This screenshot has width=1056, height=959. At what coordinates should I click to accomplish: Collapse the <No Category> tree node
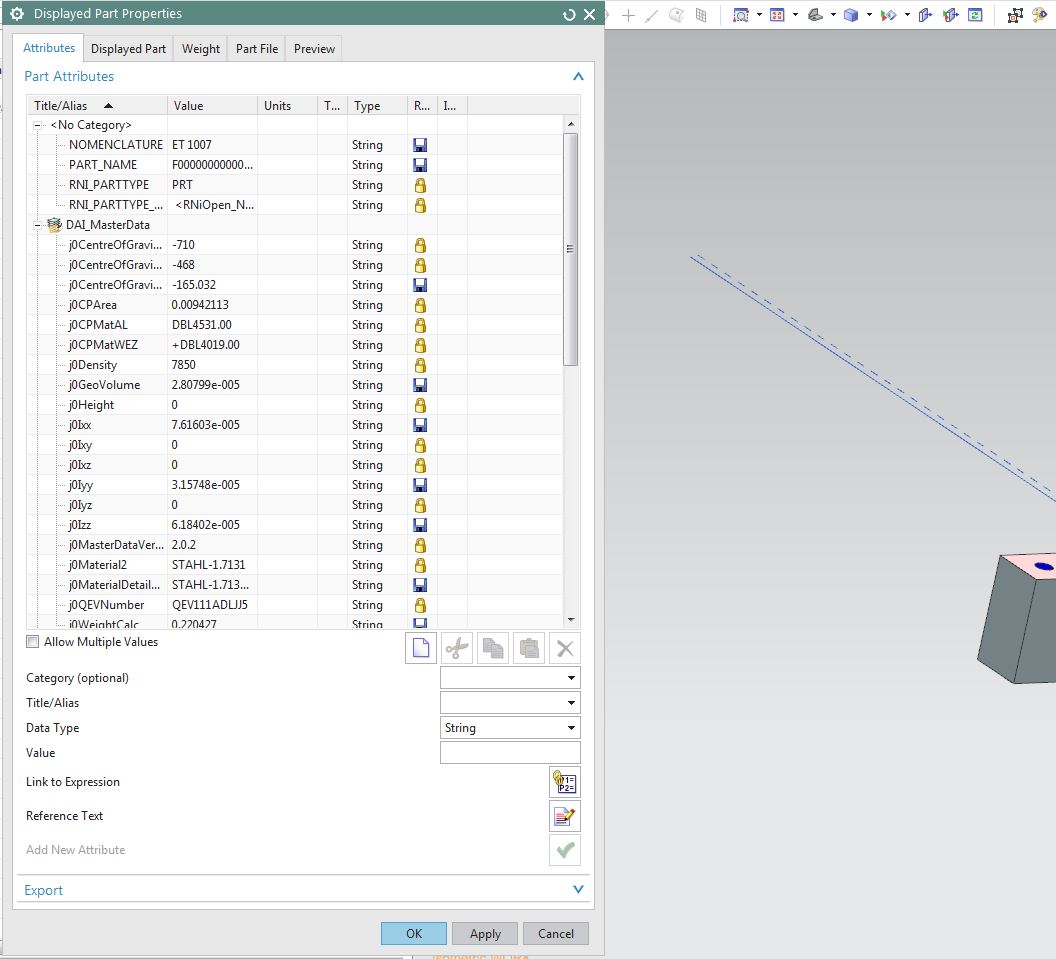[x=37, y=125]
